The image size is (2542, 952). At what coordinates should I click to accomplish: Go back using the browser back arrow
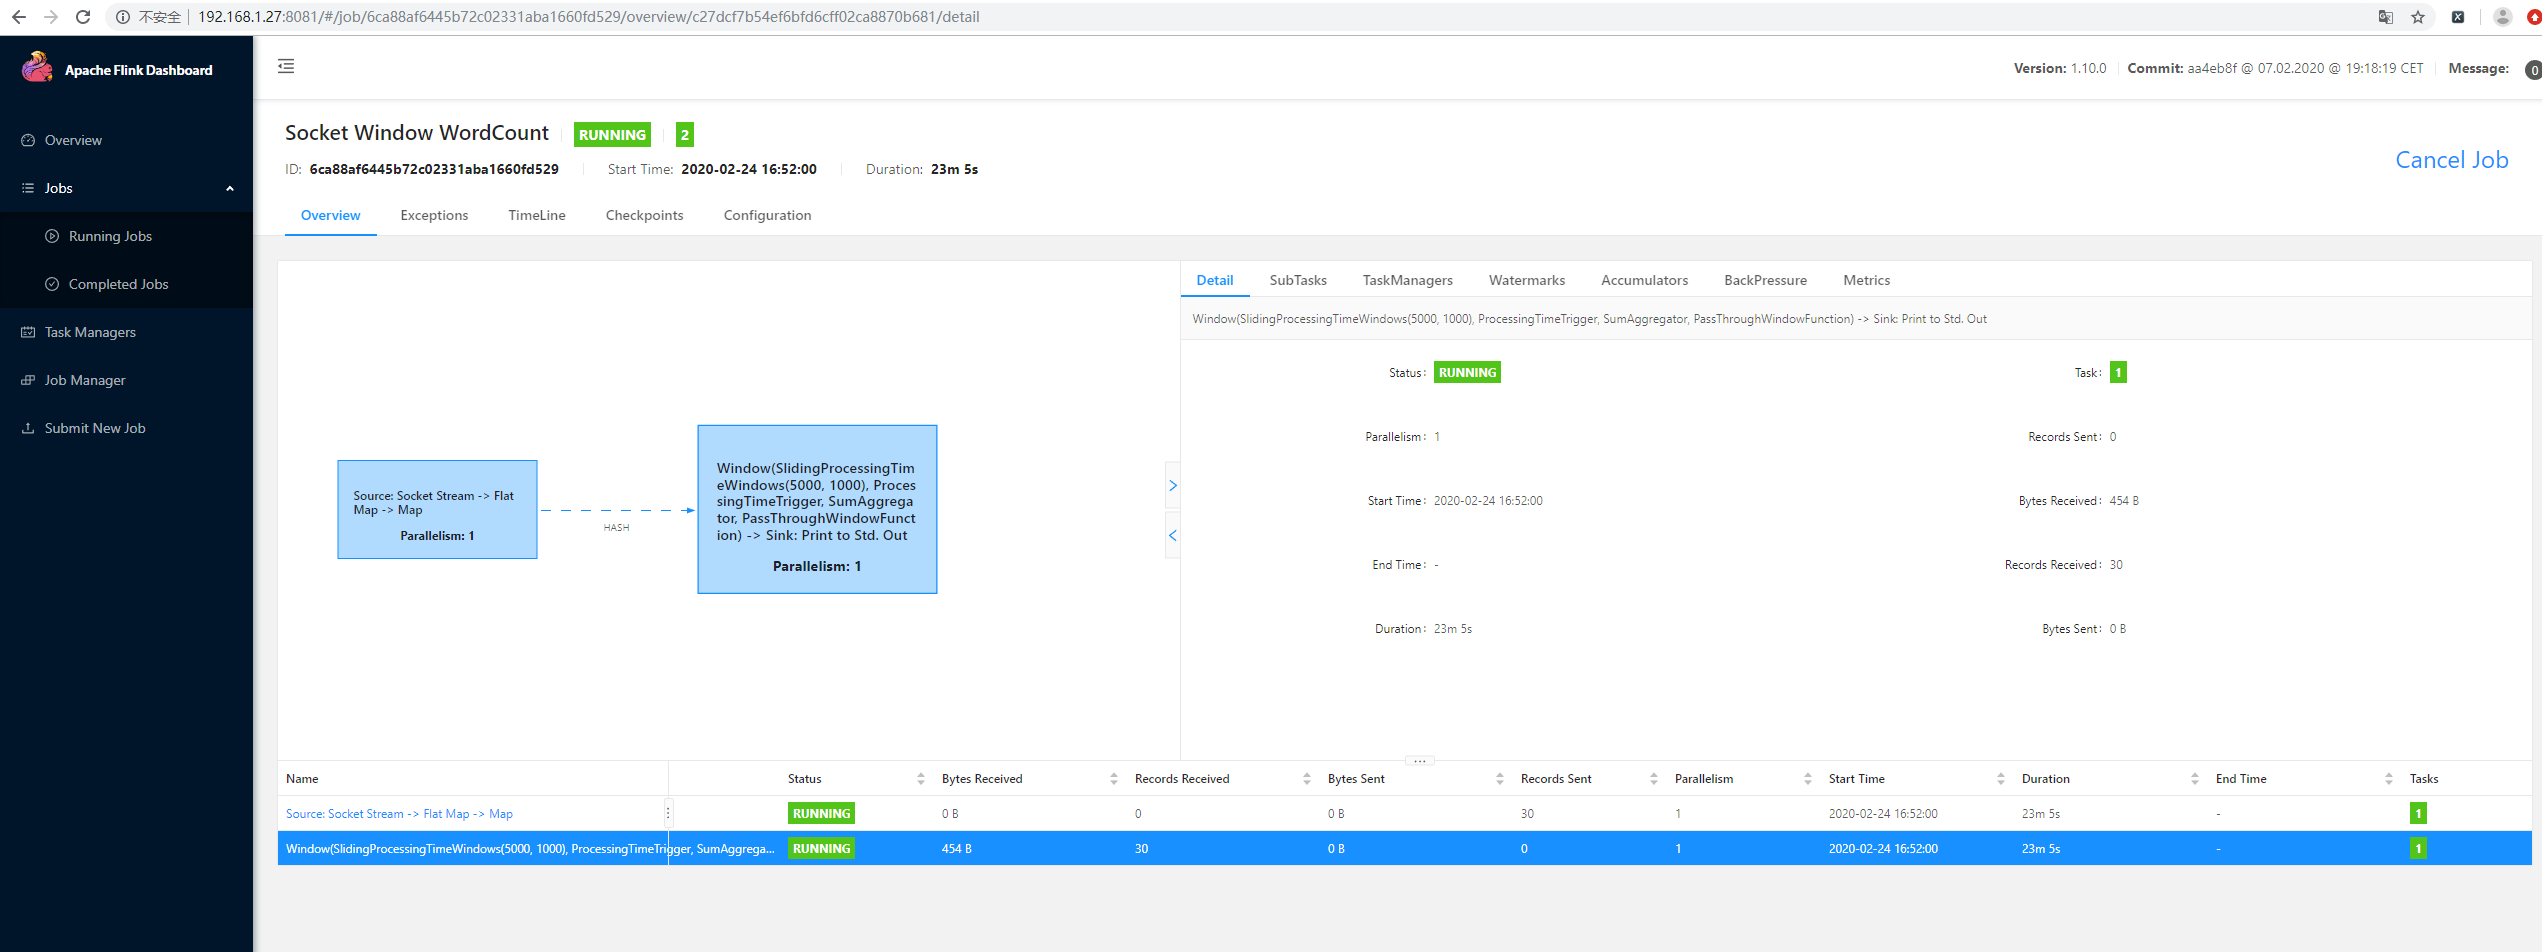pos(19,17)
